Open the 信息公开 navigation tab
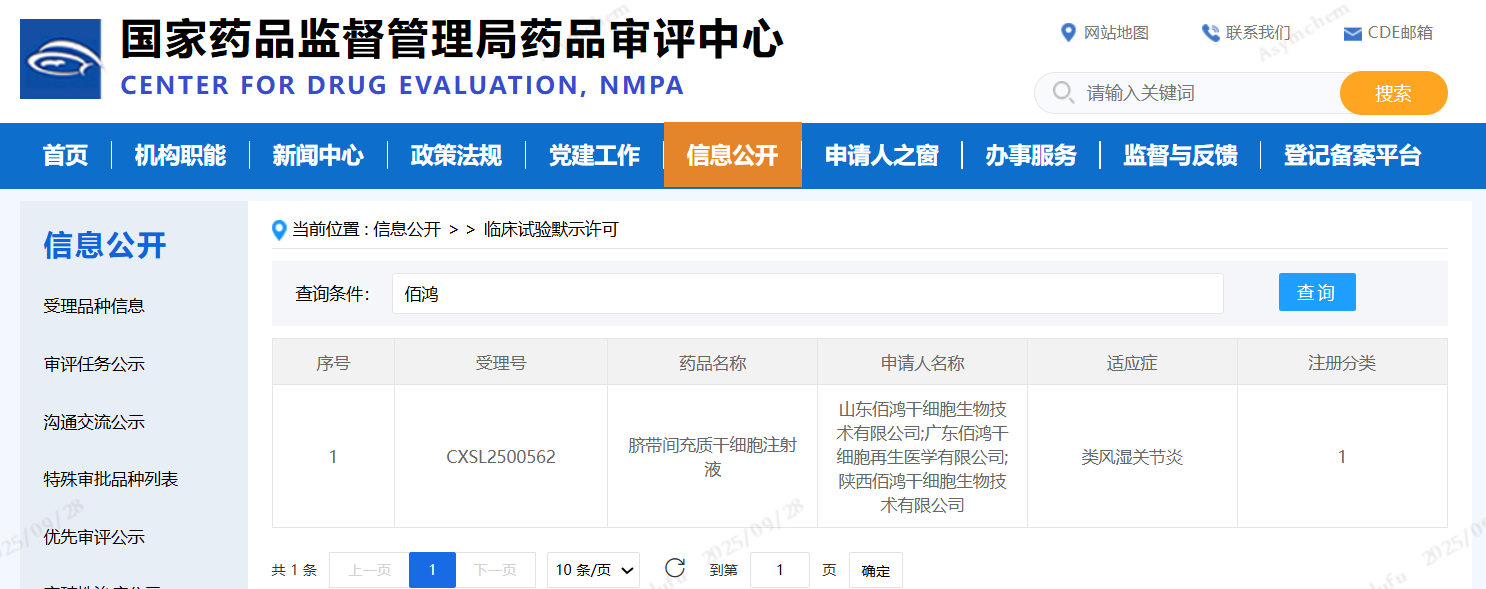This screenshot has height=589, width=1486. (732, 155)
